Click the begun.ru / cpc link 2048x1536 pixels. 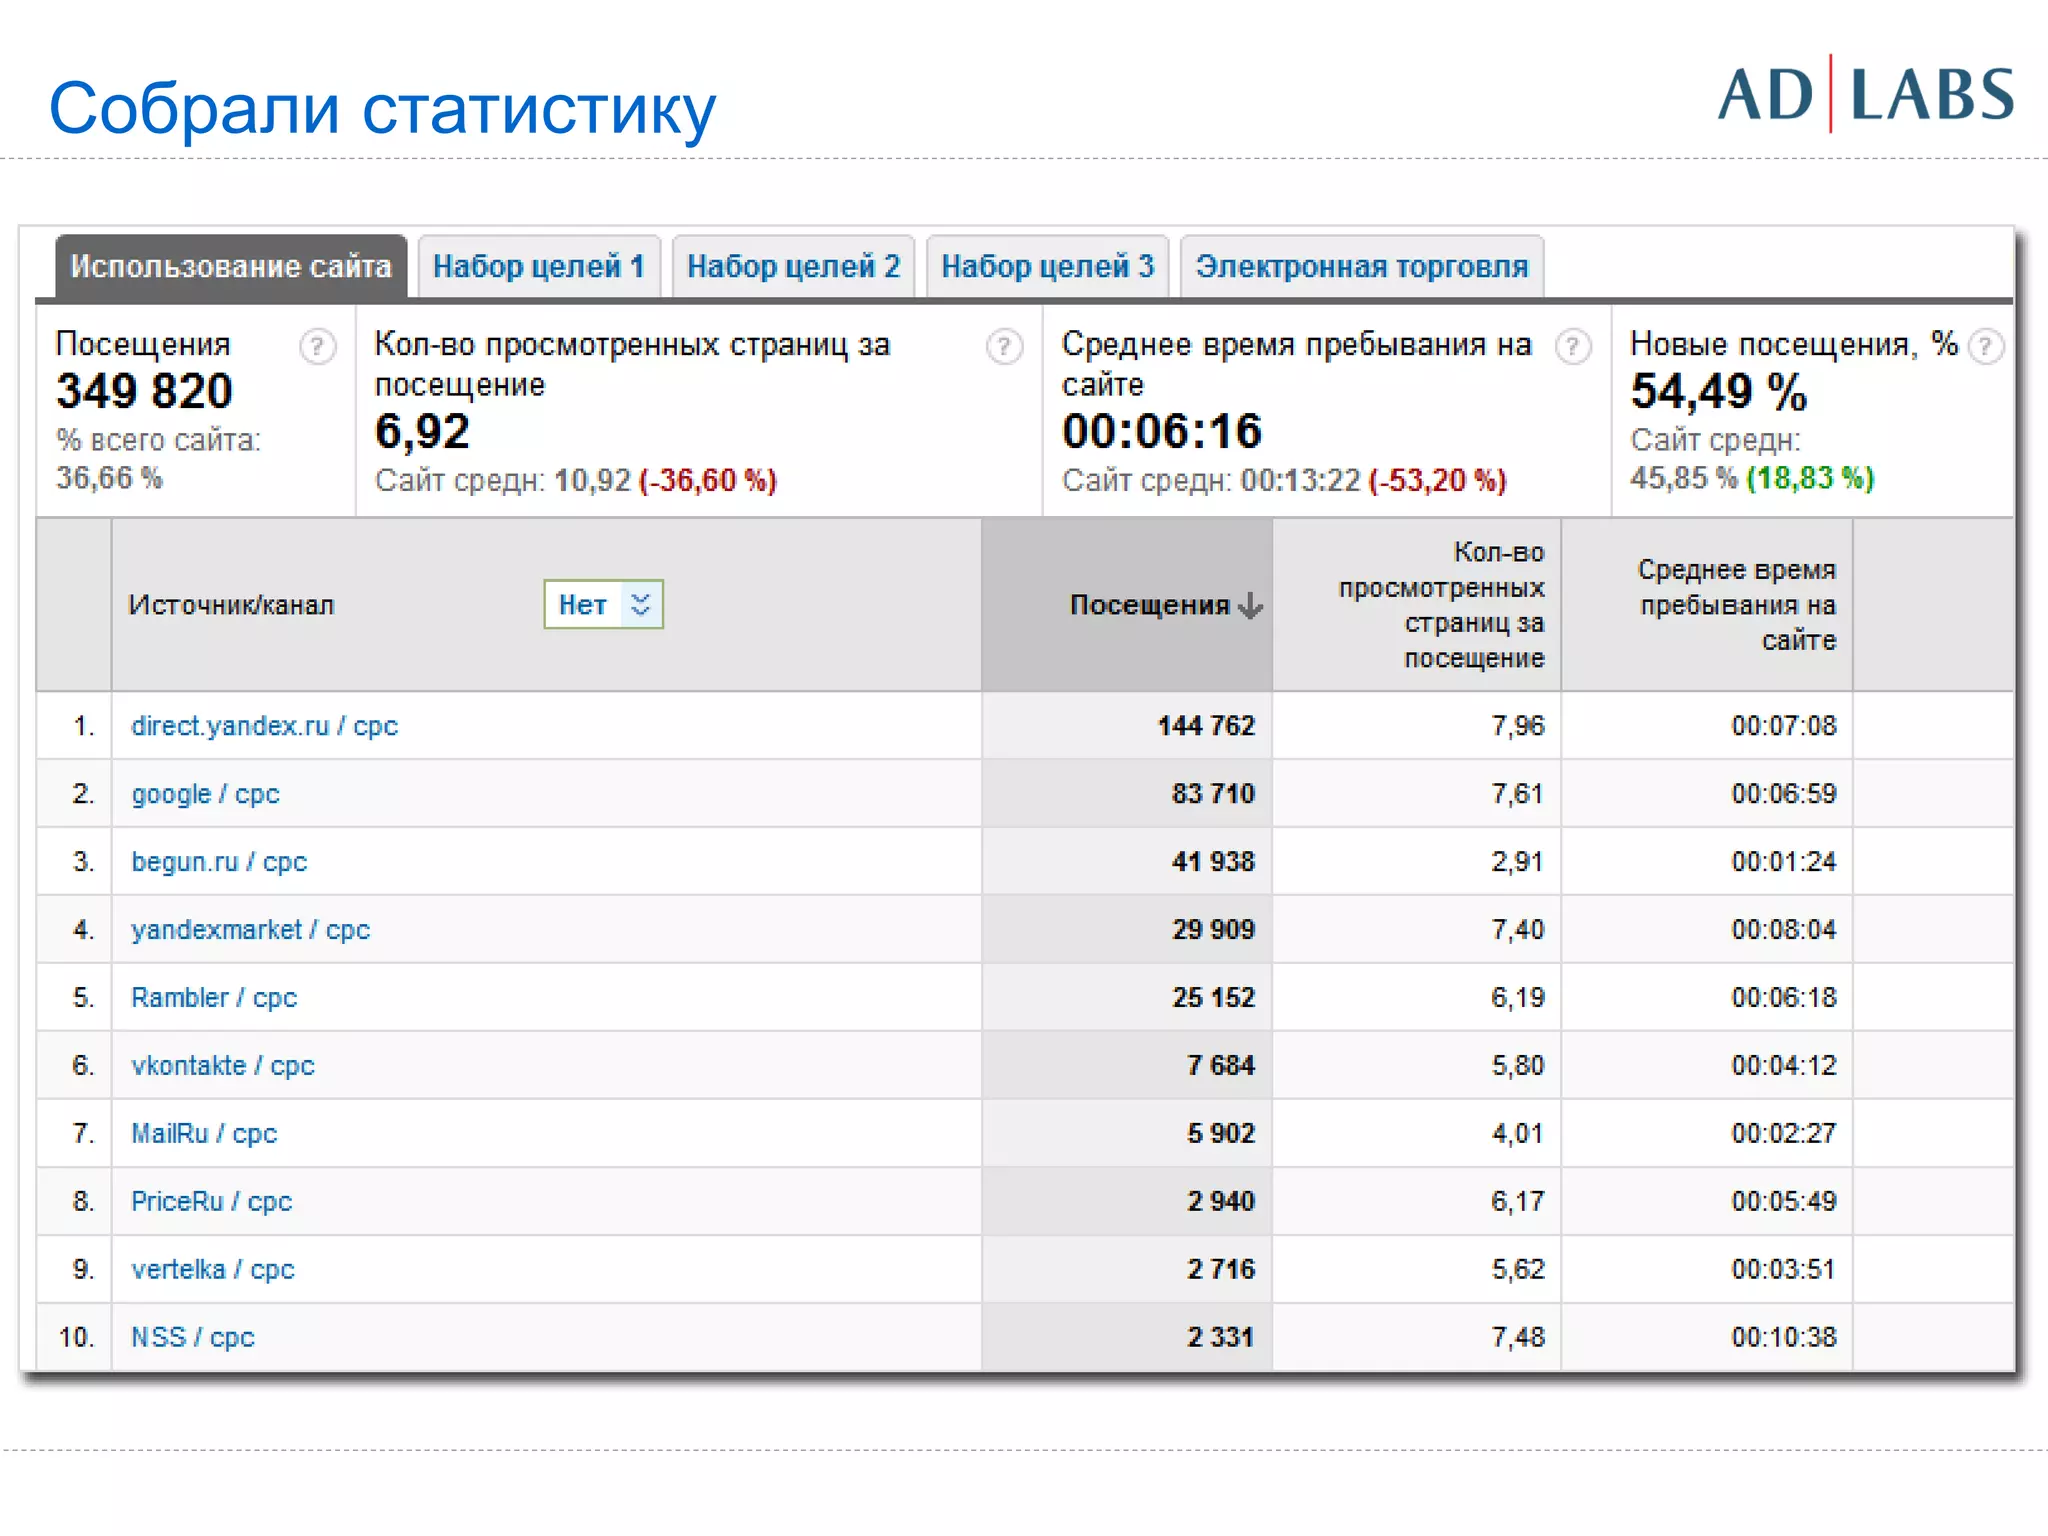click(x=219, y=862)
